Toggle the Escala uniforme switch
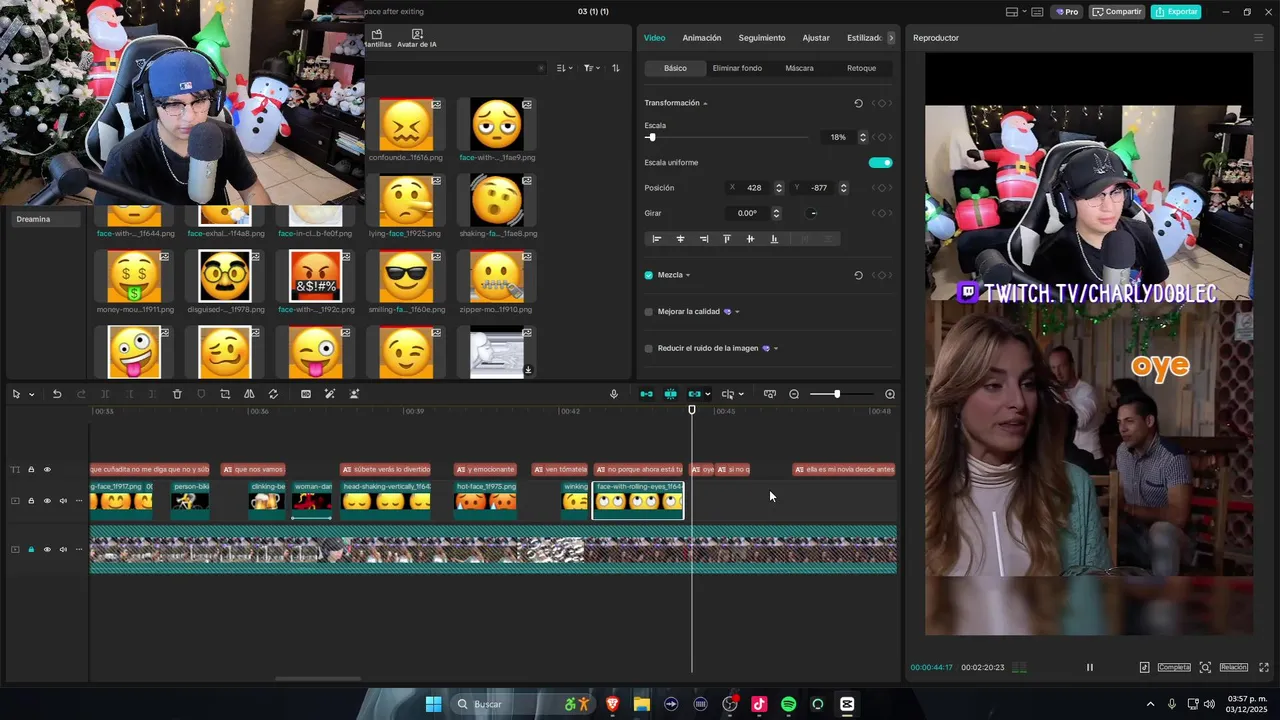Viewport: 1280px width, 720px height. point(880,163)
